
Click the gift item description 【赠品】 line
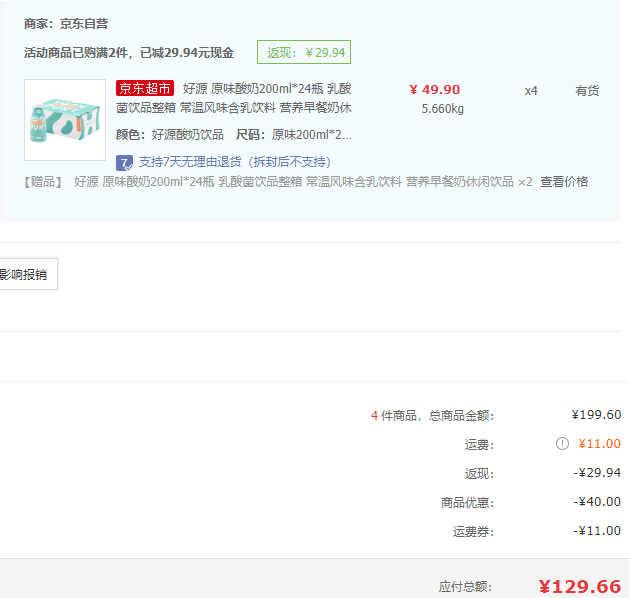click(x=278, y=182)
